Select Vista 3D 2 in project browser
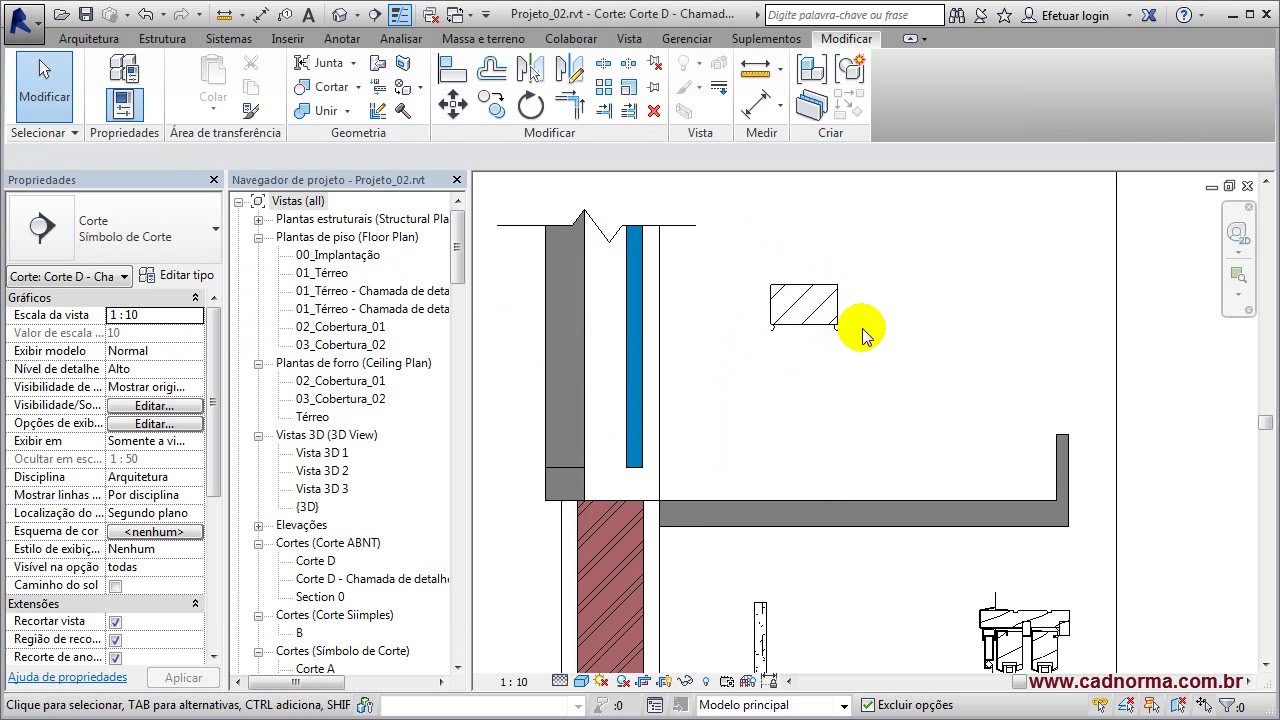The width and height of the screenshot is (1280, 720). 322,471
